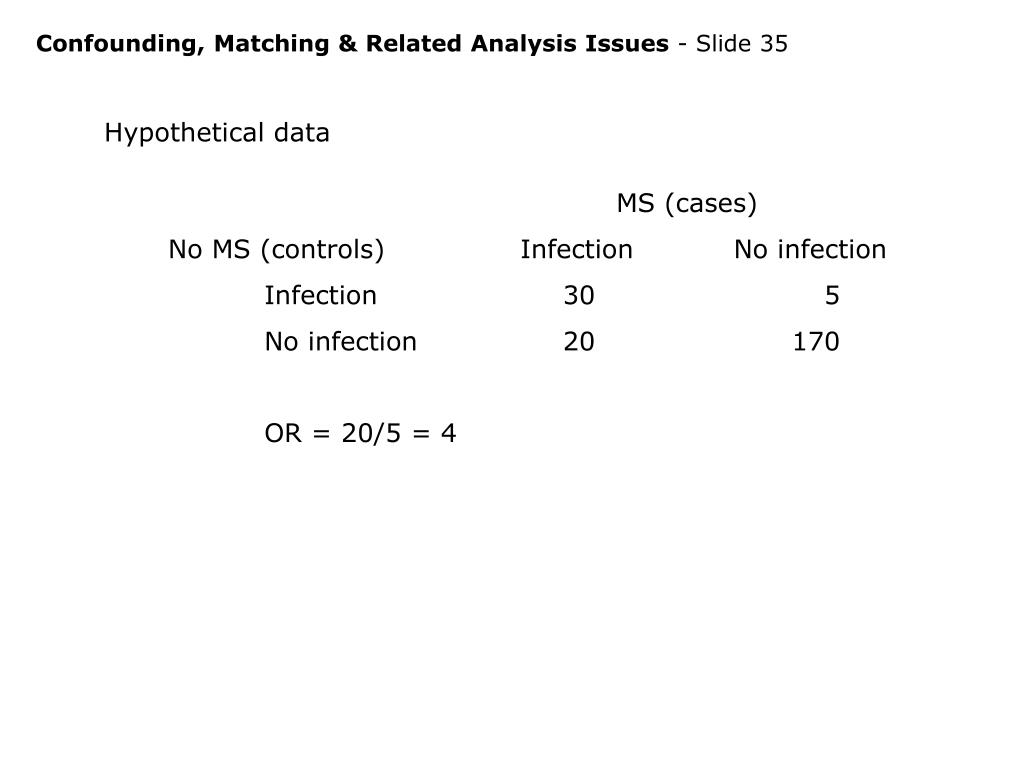The image size is (1024, 768).
Task: Click the table value 20
Action: click(x=579, y=342)
